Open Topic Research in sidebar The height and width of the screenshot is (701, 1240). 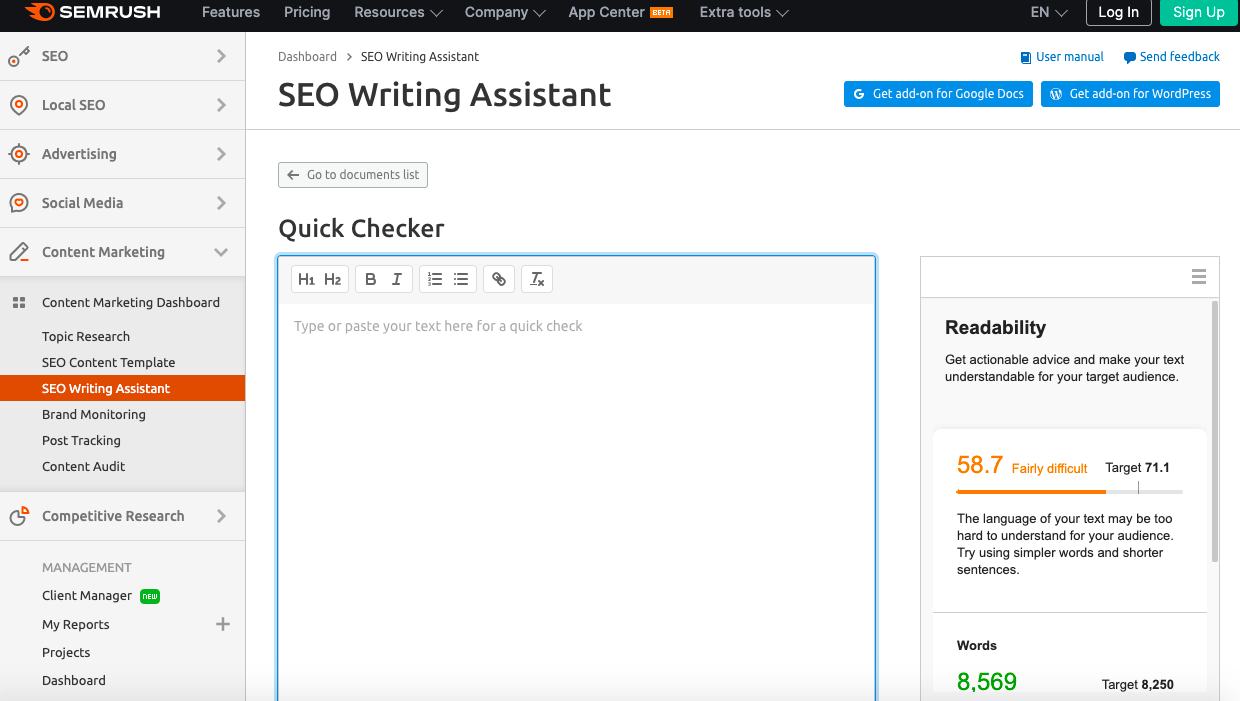86,336
